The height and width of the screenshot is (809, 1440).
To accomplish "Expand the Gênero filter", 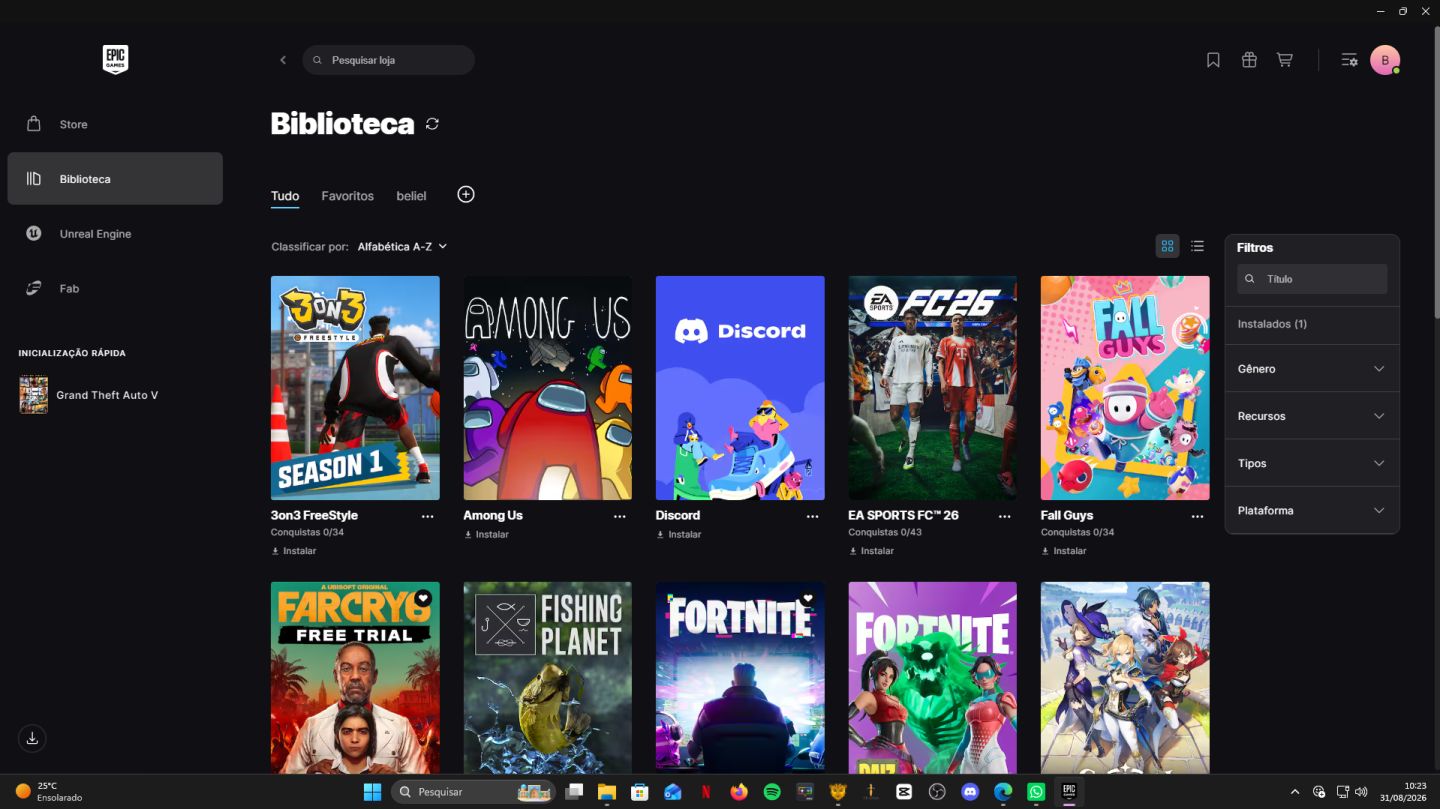I will coord(1312,369).
